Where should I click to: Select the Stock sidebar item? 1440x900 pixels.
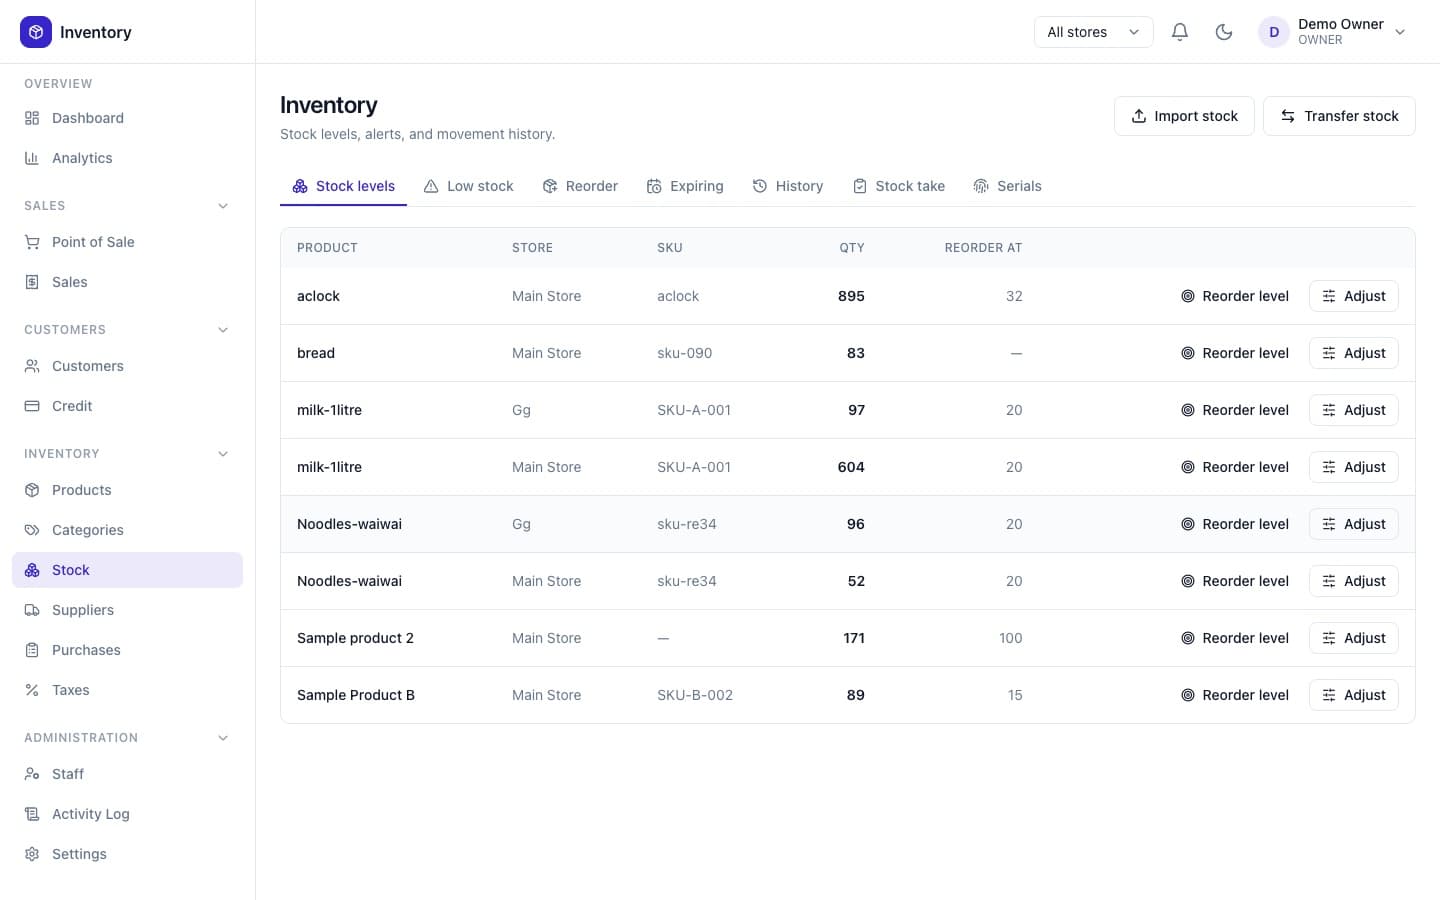(x=127, y=570)
